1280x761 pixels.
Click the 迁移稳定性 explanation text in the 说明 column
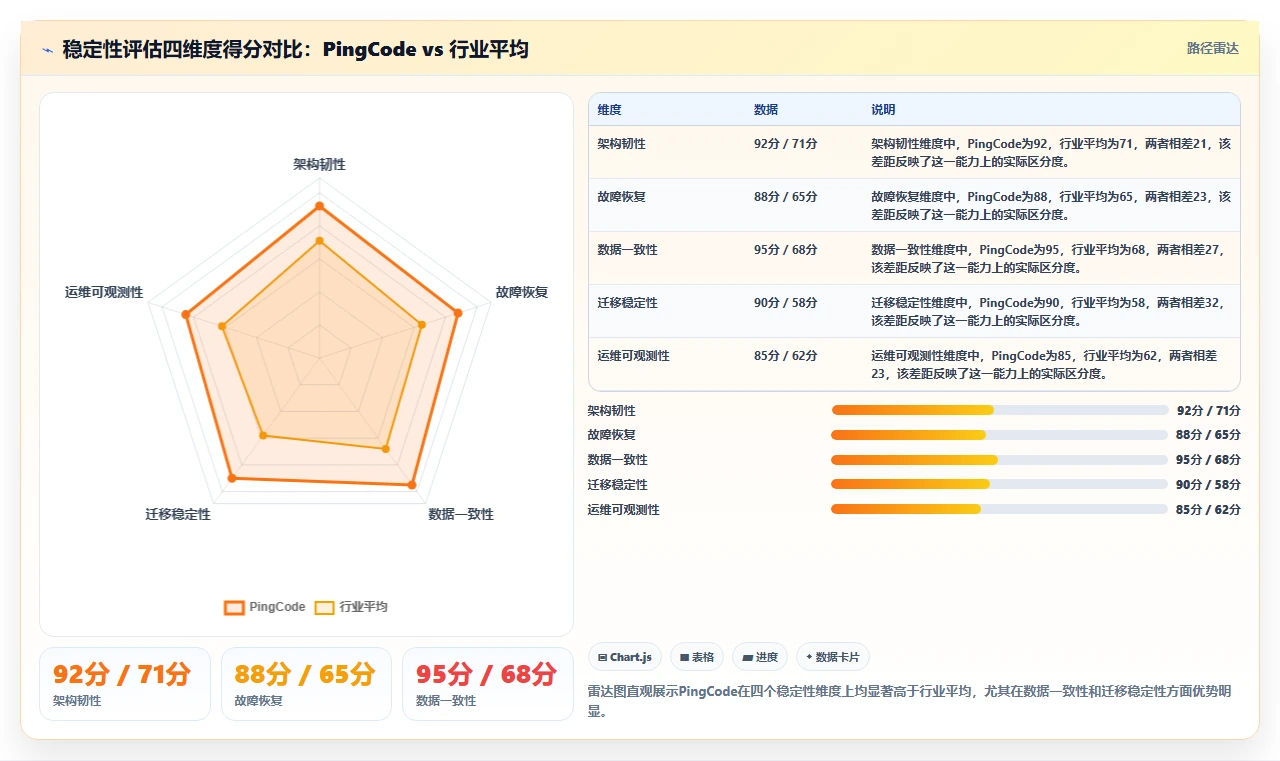(x=1047, y=311)
